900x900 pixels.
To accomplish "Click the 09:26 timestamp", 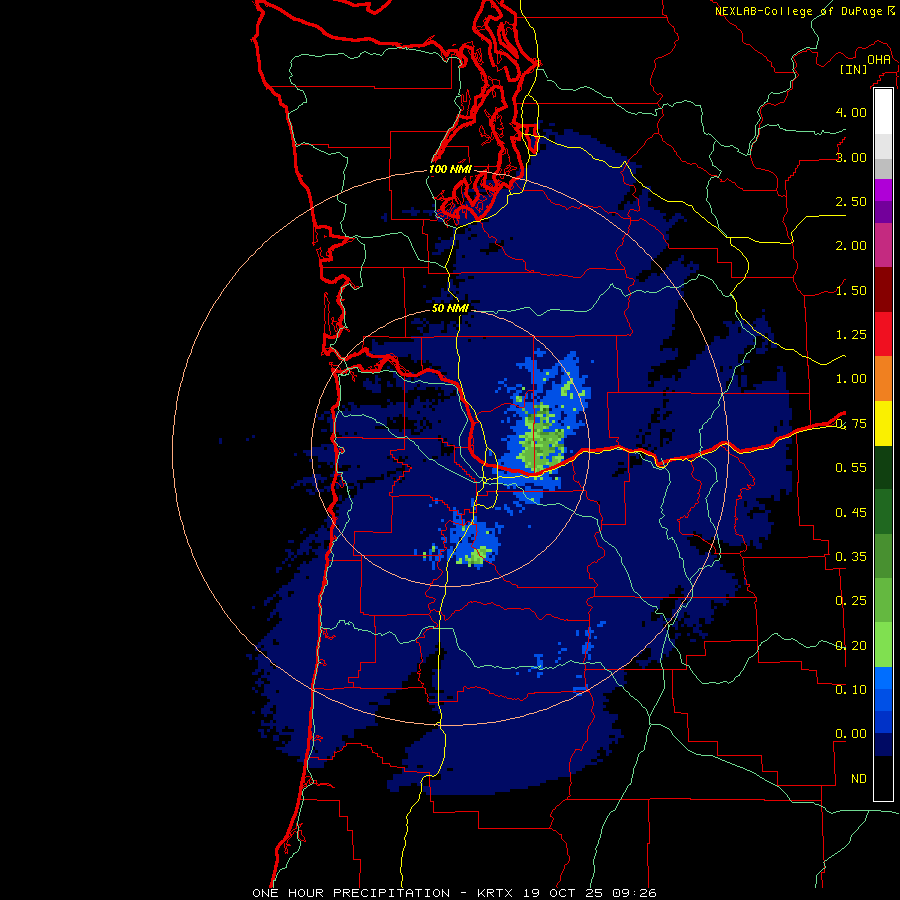I will coord(634,893).
